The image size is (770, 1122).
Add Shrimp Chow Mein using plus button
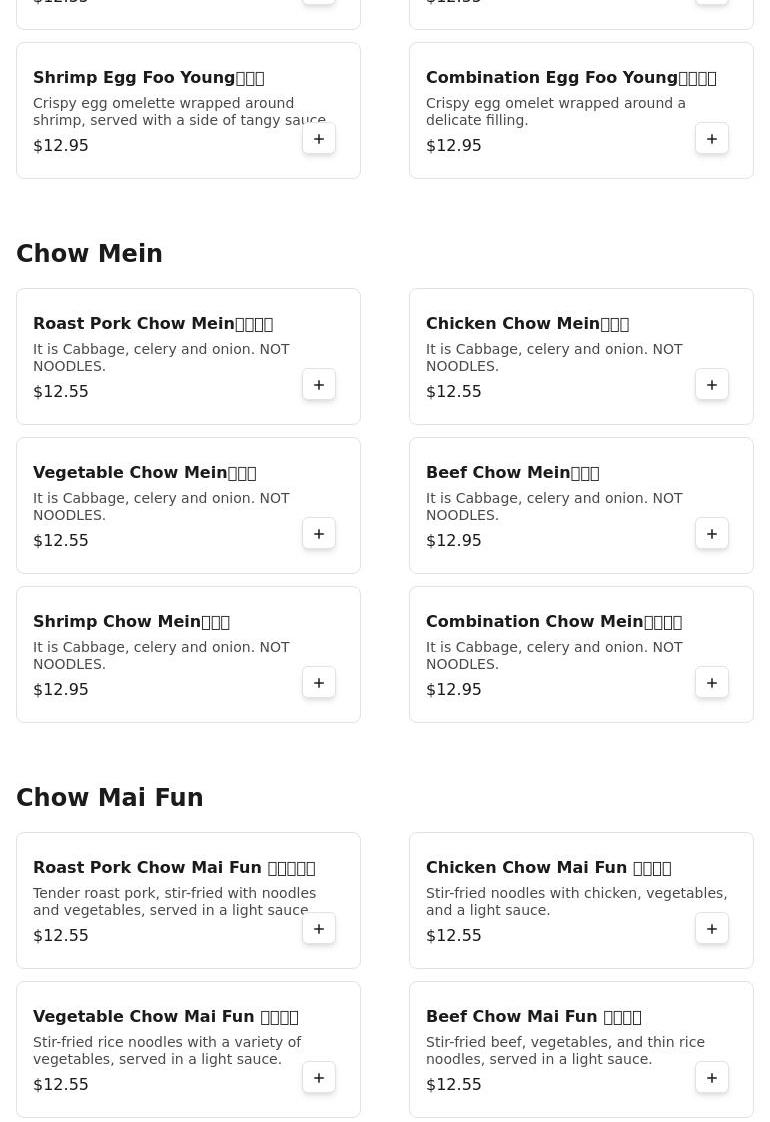319,683
